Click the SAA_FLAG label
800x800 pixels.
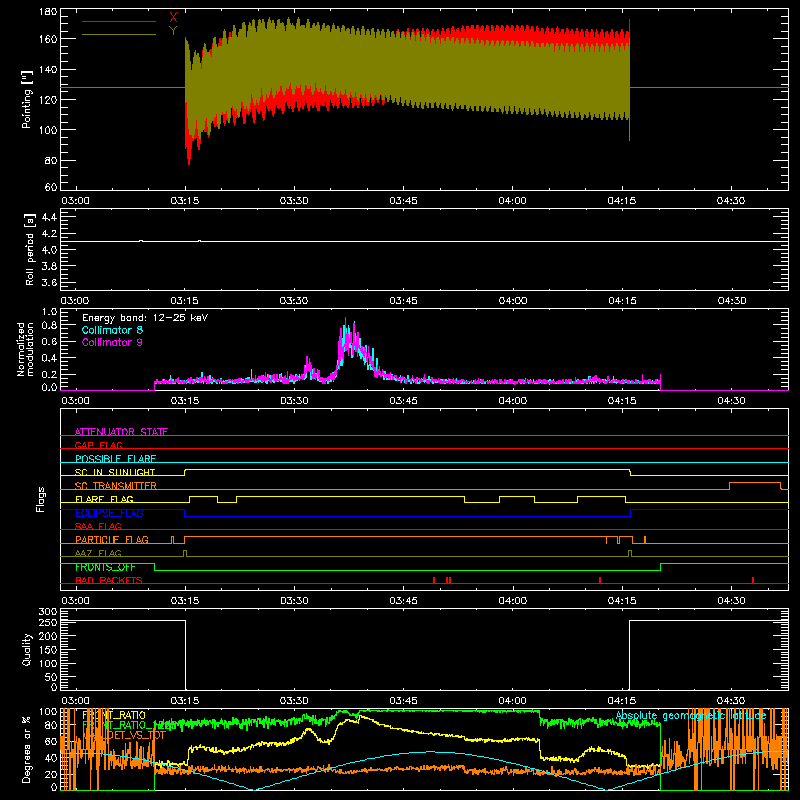(x=98, y=526)
